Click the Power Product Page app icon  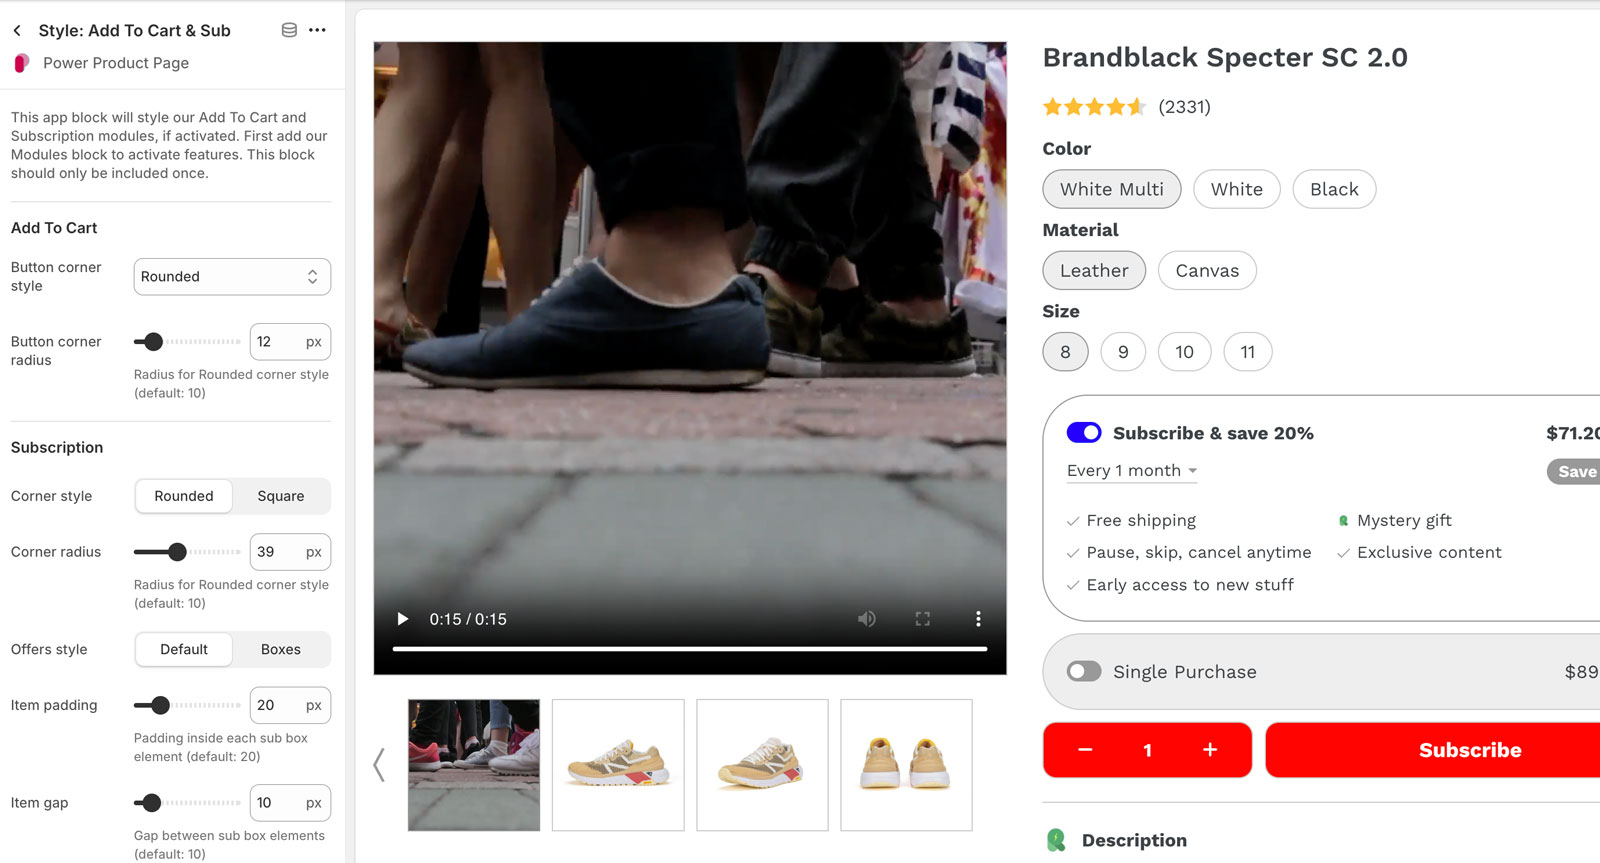pyautogui.click(x=22, y=63)
